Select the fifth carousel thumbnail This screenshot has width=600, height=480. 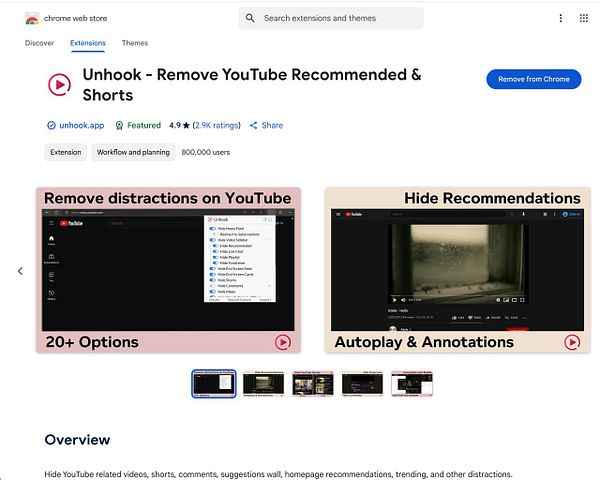412,384
